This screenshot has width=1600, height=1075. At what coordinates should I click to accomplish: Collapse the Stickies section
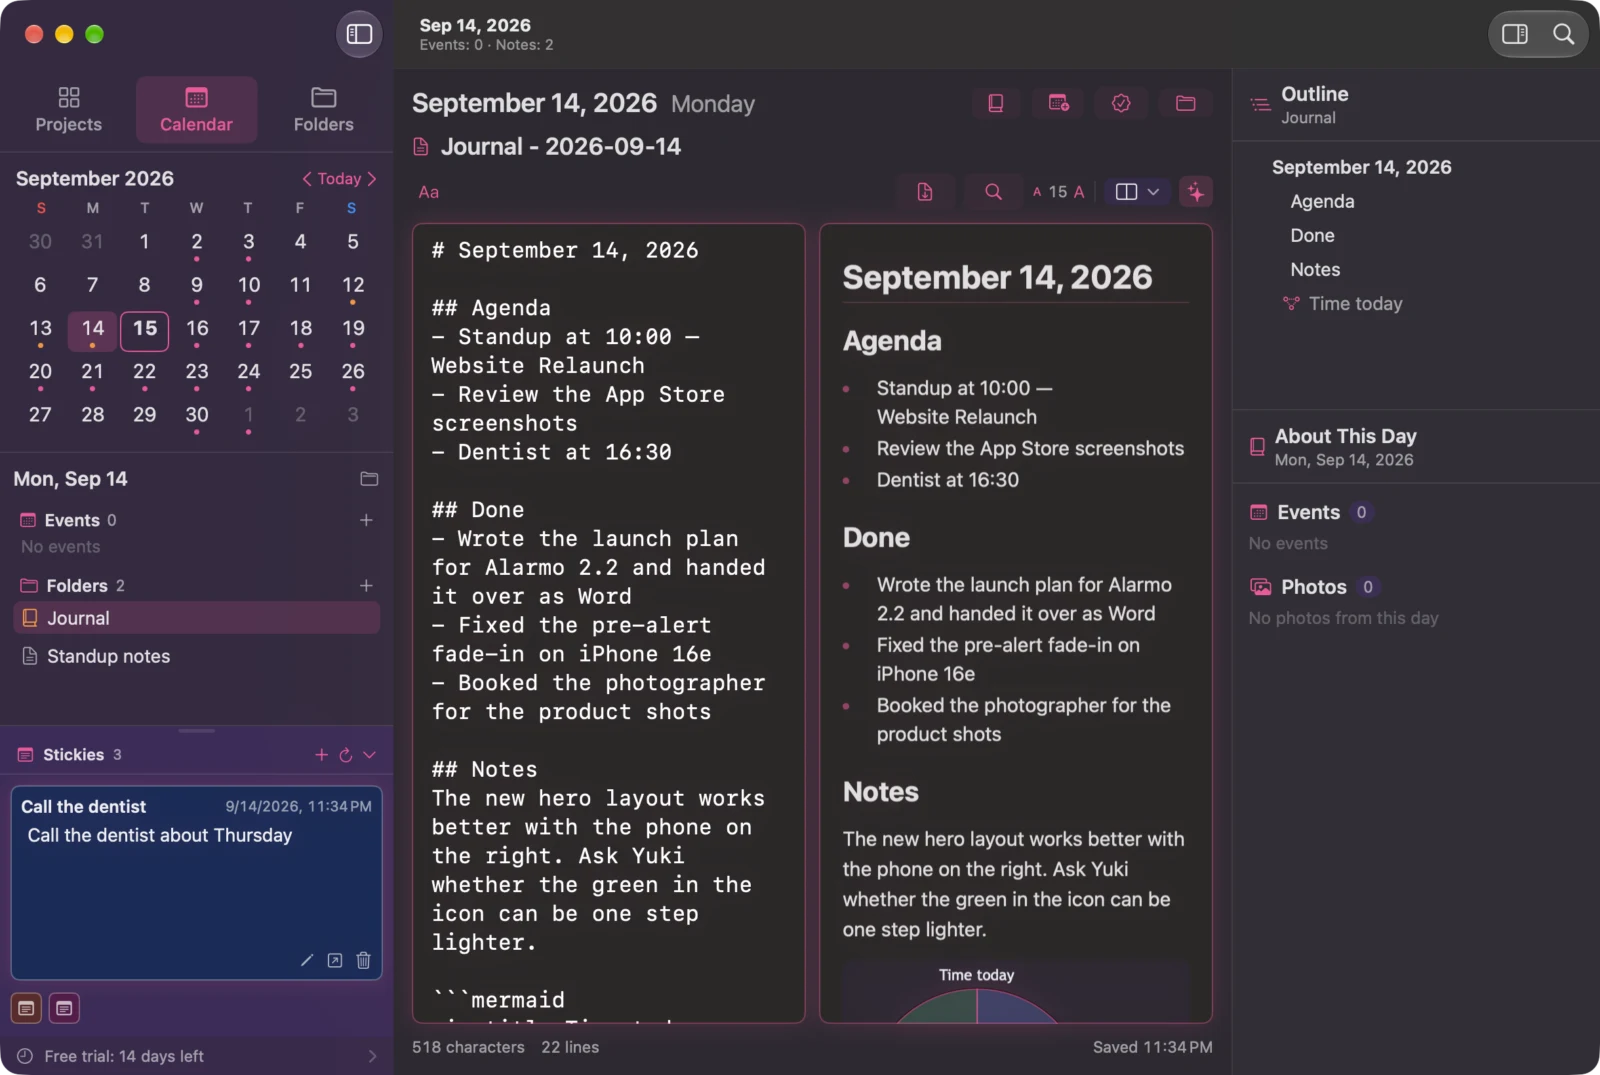pos(369,755)
